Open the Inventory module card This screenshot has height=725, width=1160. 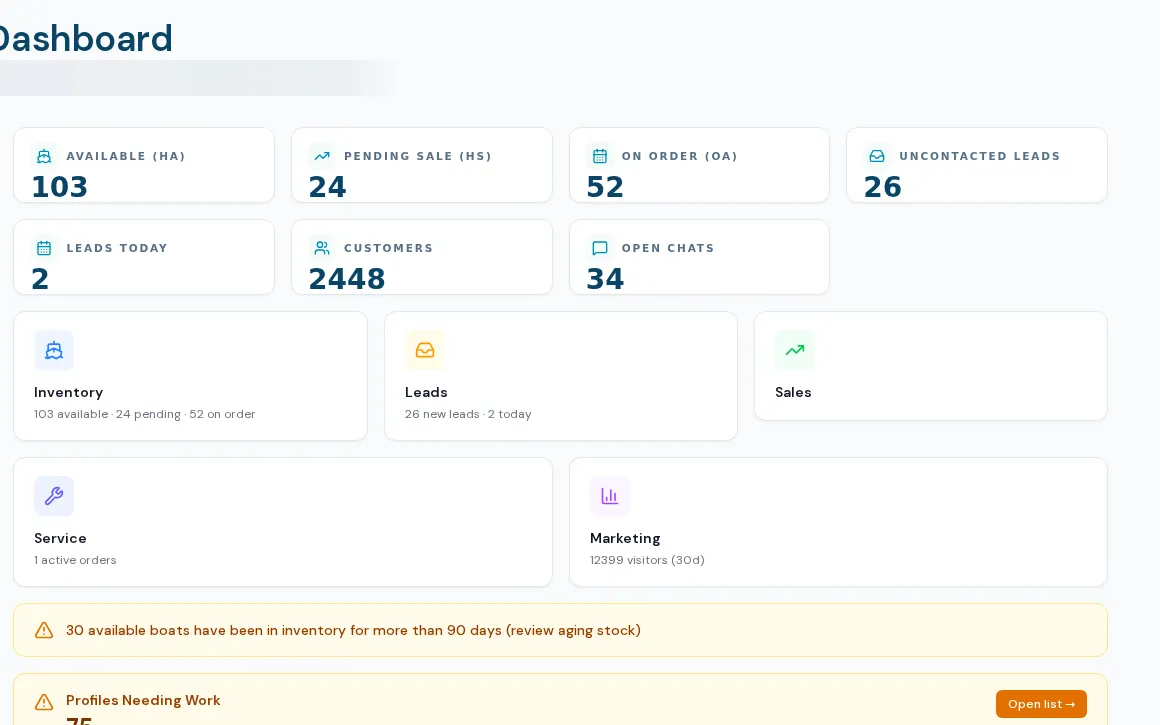(190, 376)
